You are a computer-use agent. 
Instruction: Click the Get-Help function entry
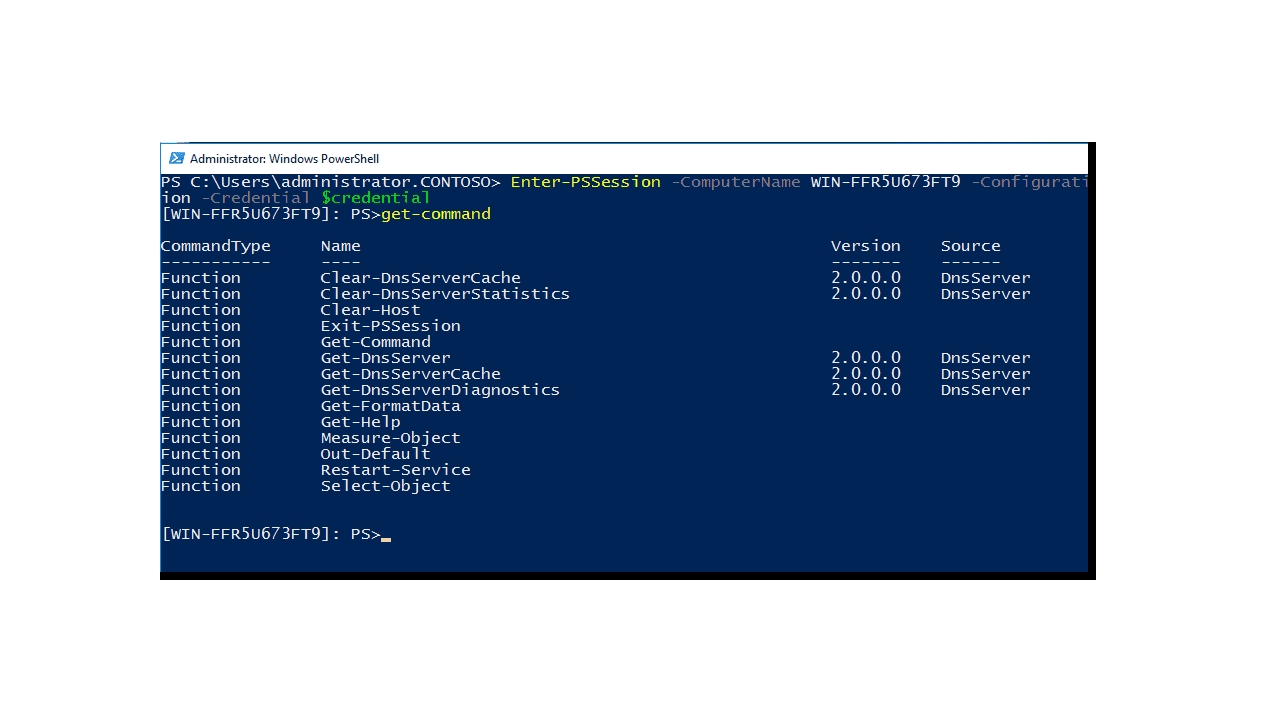click(360, 422)
